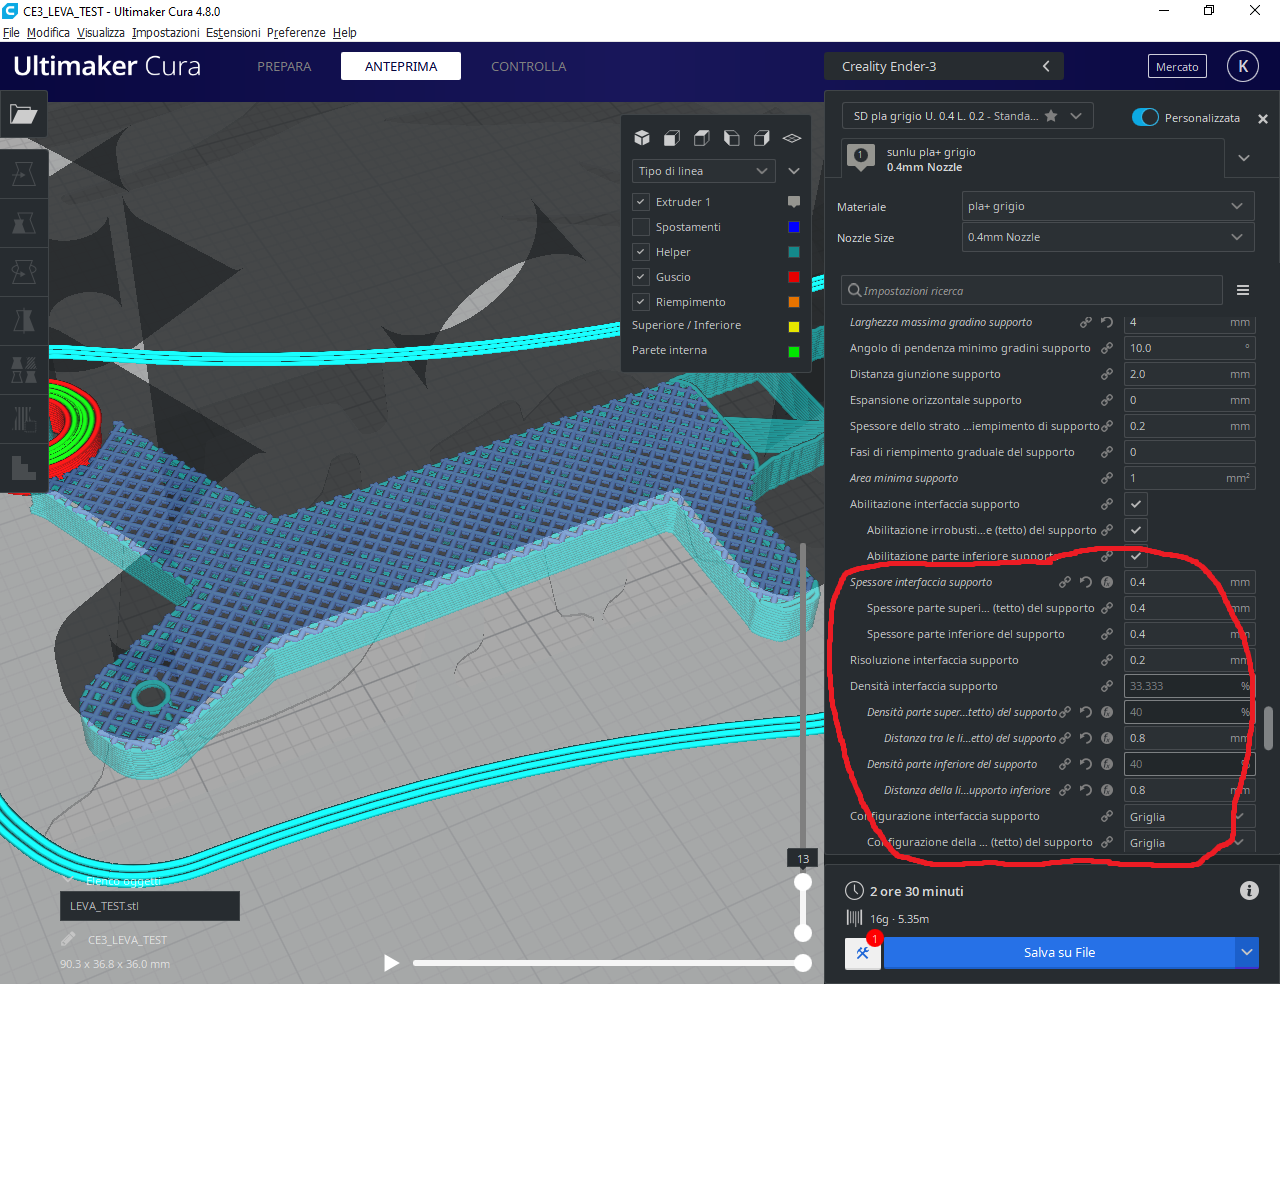1280x1196 pixels.
Task: Uncheck Abilitazione parte inferiore supporto
Action: click(1135, 556)
